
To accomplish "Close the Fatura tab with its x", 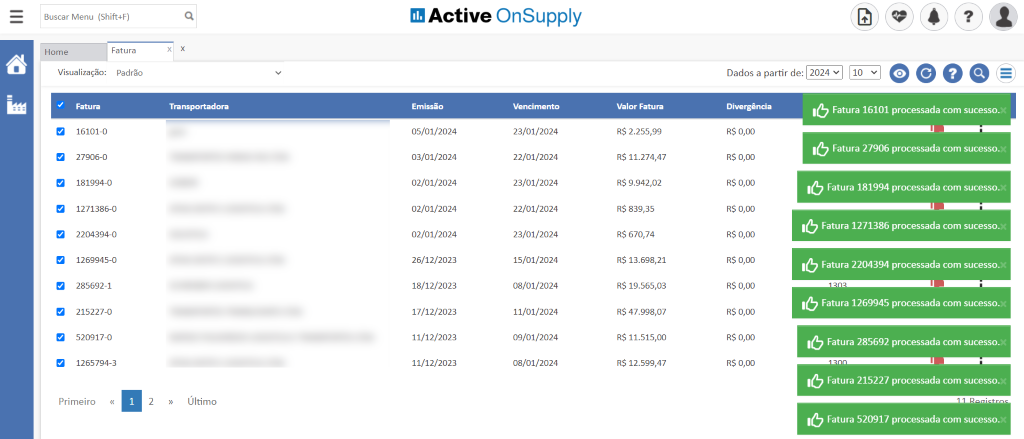I will click(x=169, y=49).
